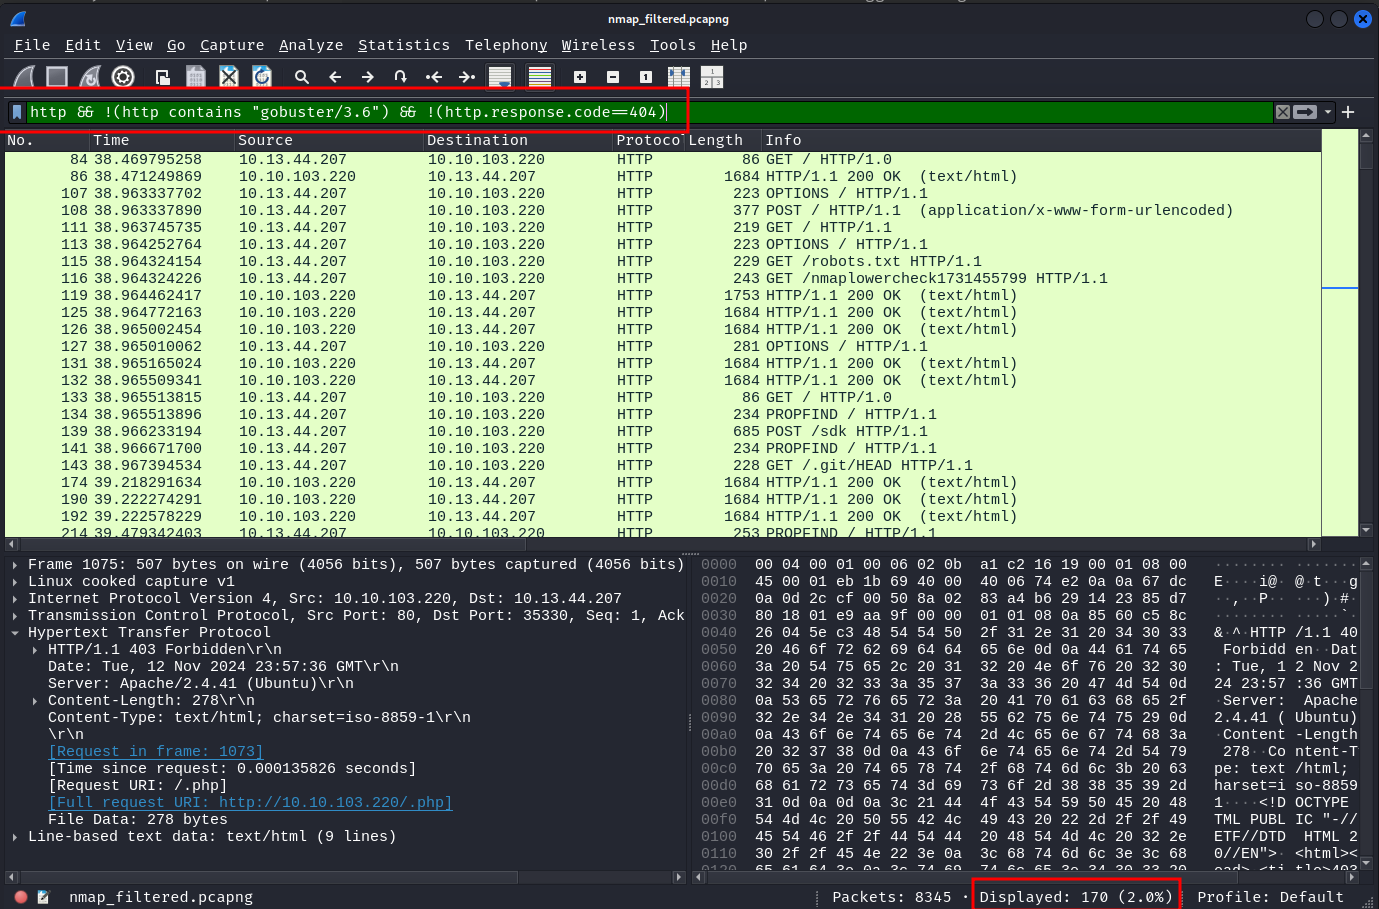Collapse the Hypertext Transfer Protocol tree
The image size is (1379, 909).
[15, 633]
